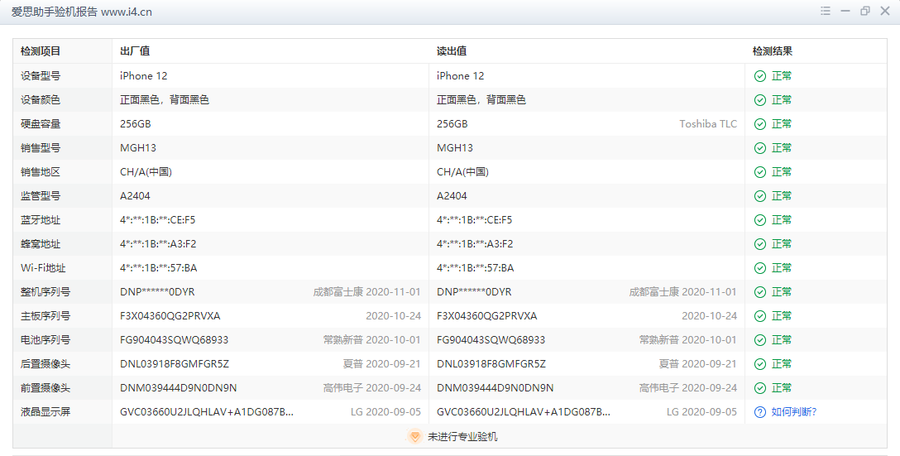Click factory LCD serial GVC03660U2JLQHLAV
900x456 pixels.
207,412
